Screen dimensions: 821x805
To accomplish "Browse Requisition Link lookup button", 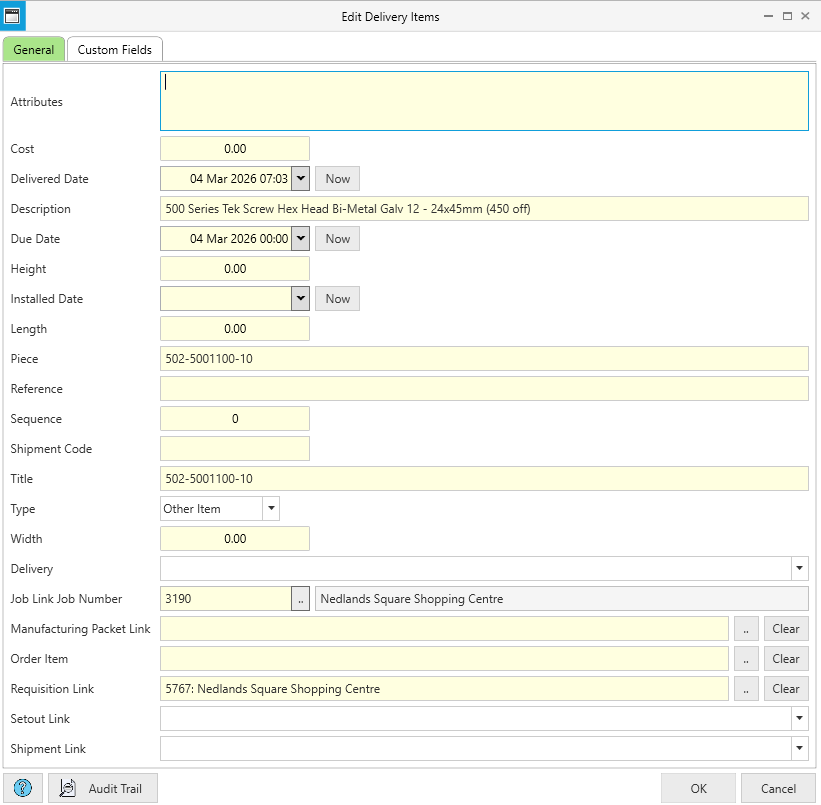I will point(745,689).
